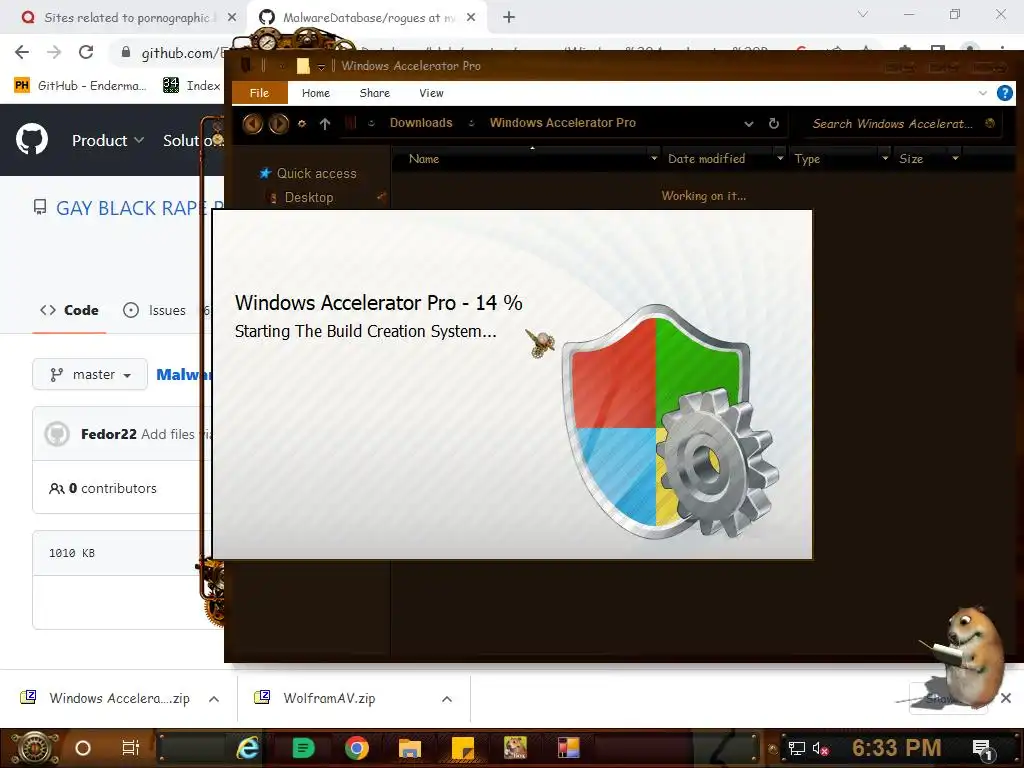
Task: Close the Chrome downloads bar
Action: pyautogui.click(x=1006, y=698)
